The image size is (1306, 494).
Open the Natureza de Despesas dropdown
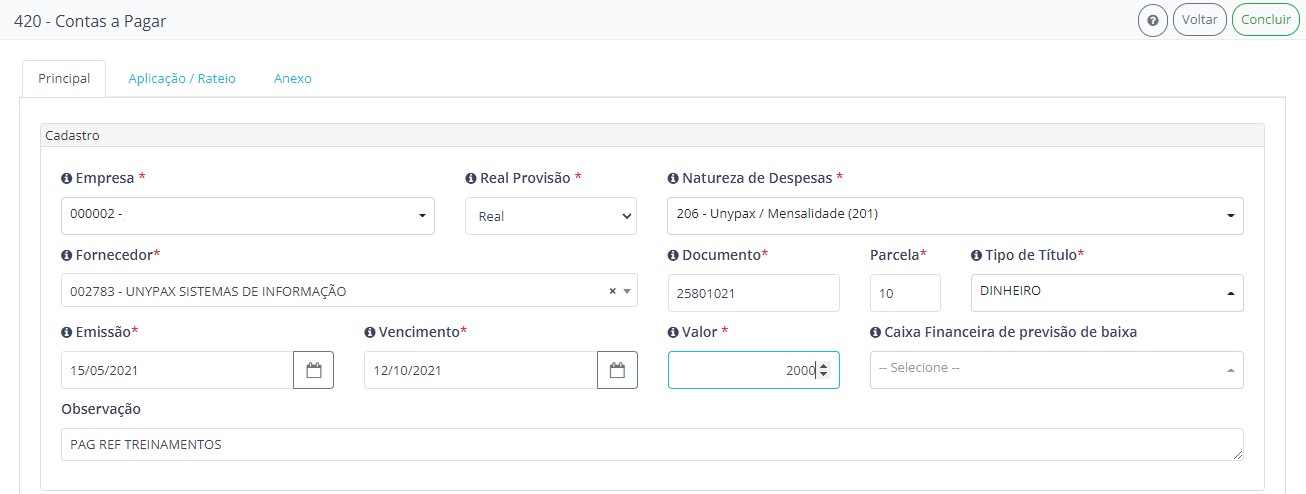955,215
